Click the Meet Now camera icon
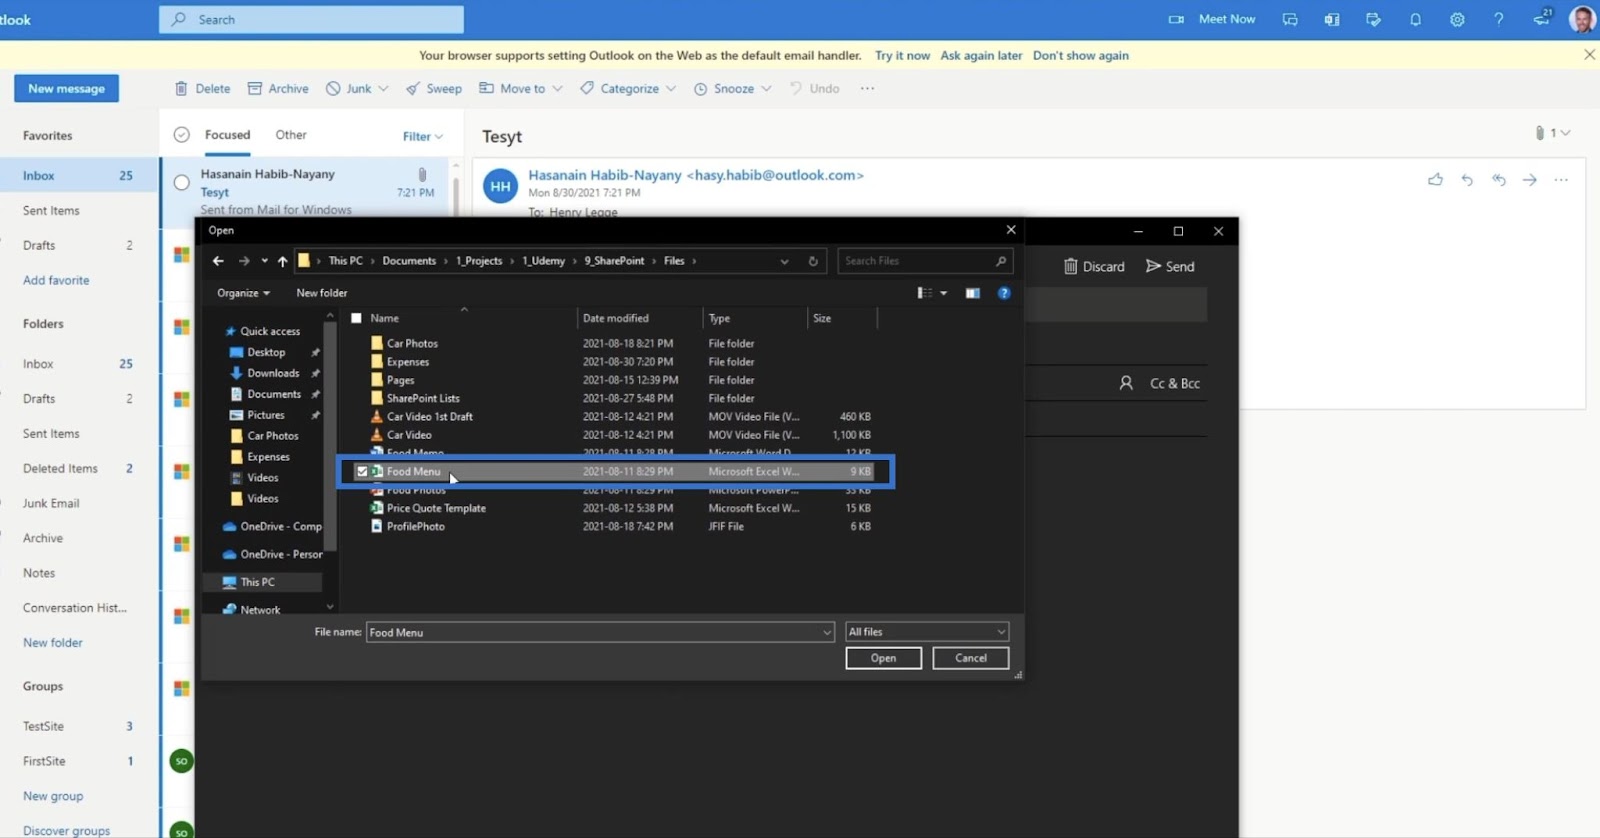 (x=1176, y=19)
